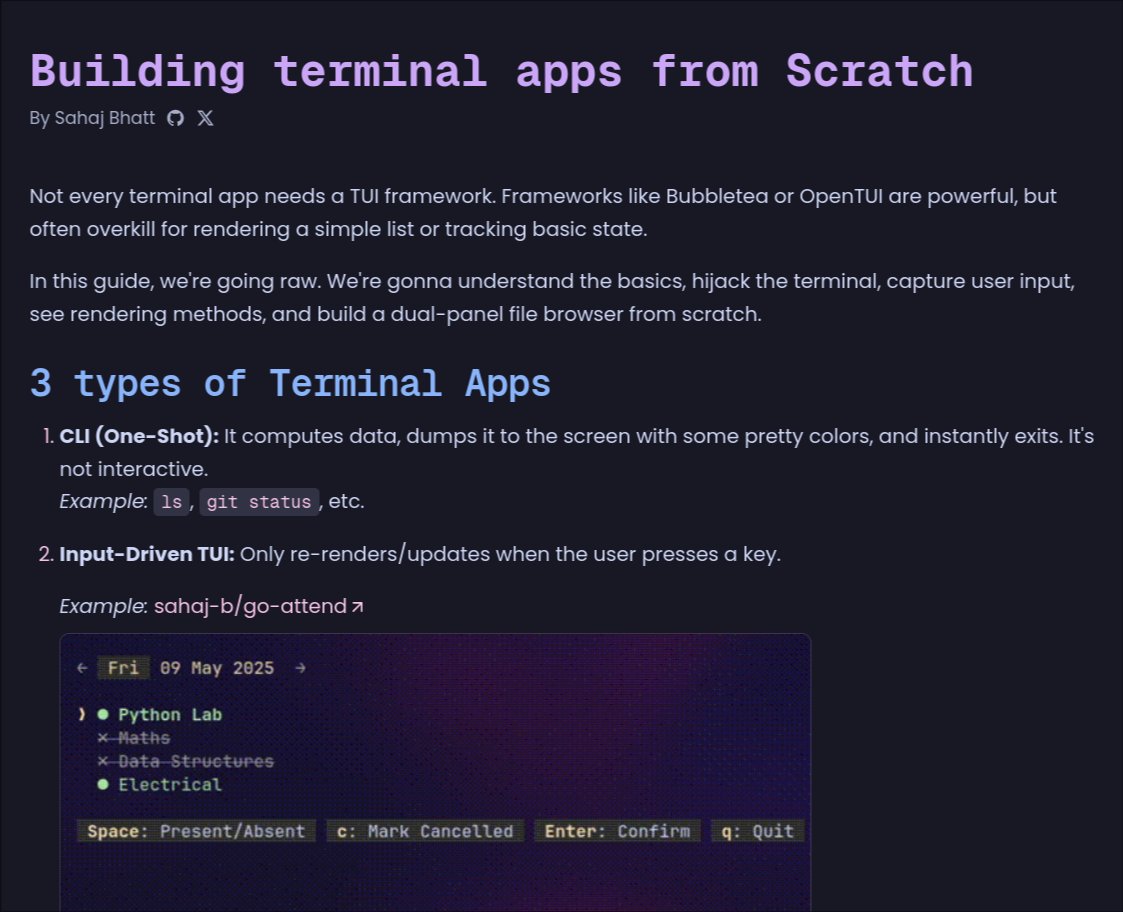Click the 'c: Mark Cancelled' key hint
This screenshot has height=912, width=1123.
(x=425, y=832)
